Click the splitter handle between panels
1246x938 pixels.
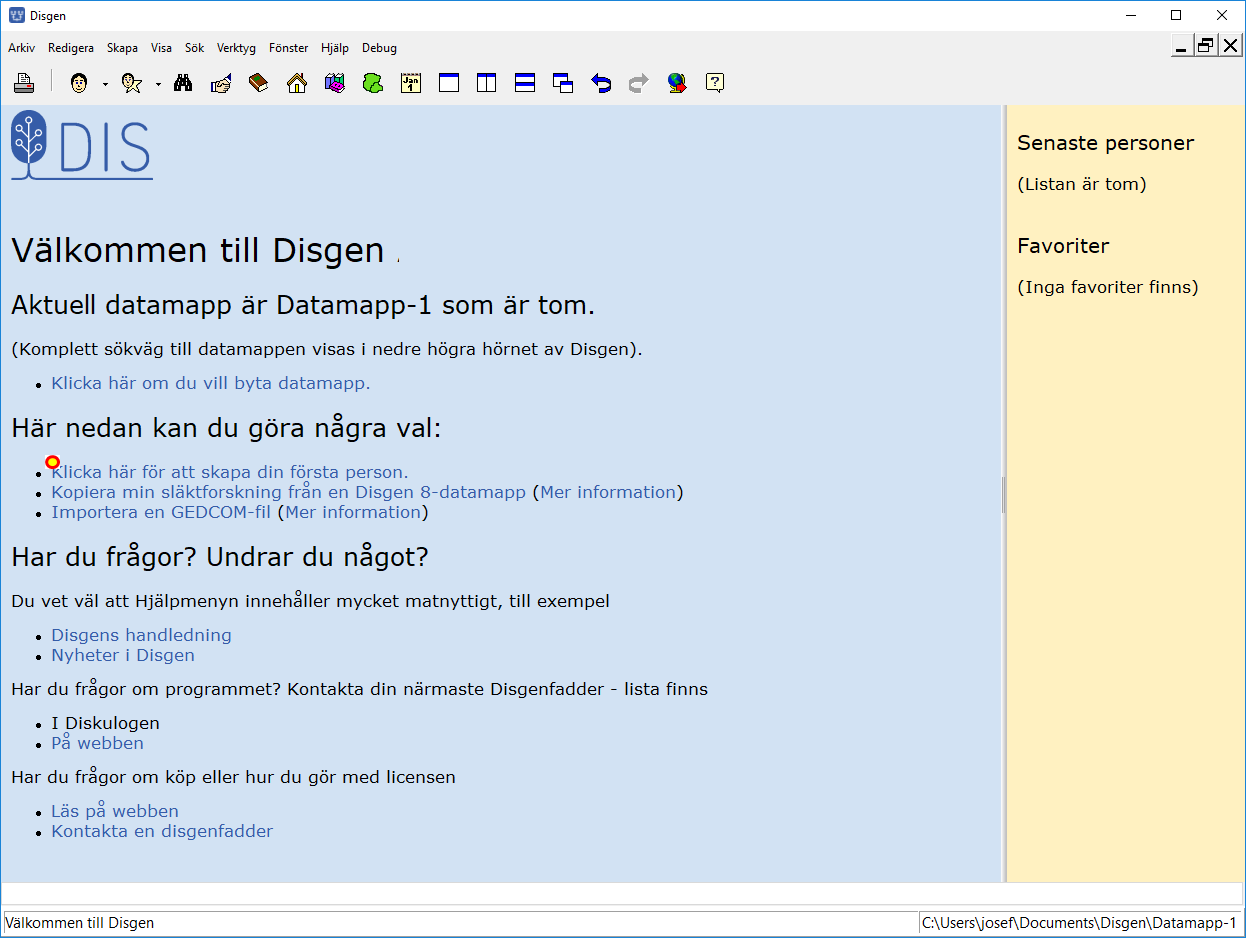pyautogui.click(x=1004, y=494)
